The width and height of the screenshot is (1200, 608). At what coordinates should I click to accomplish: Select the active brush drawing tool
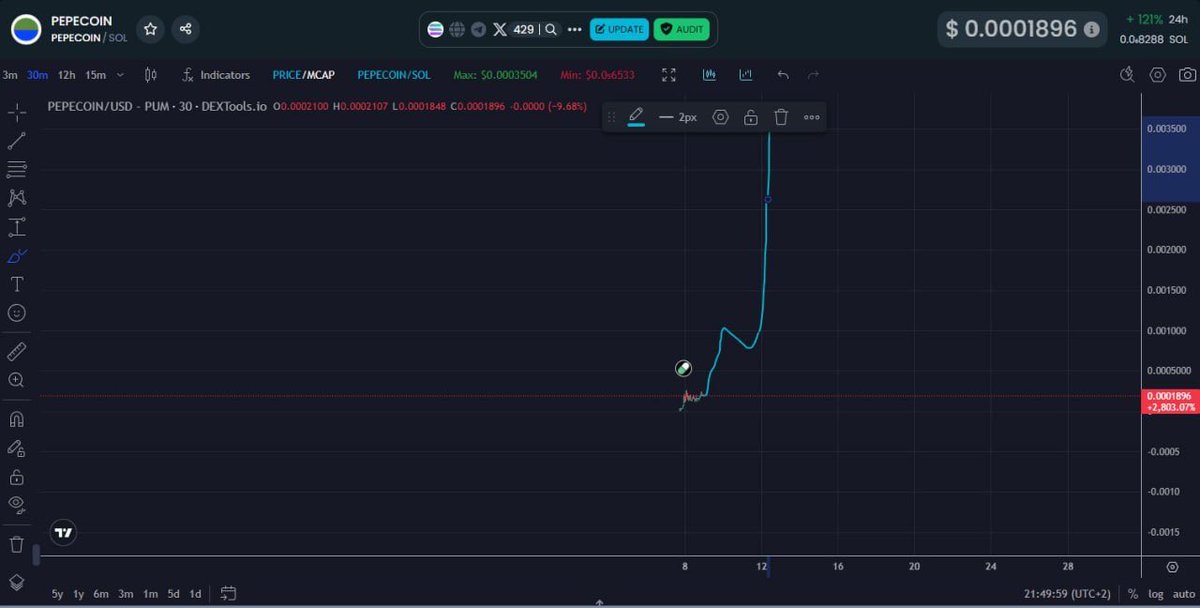pos(17,256)
